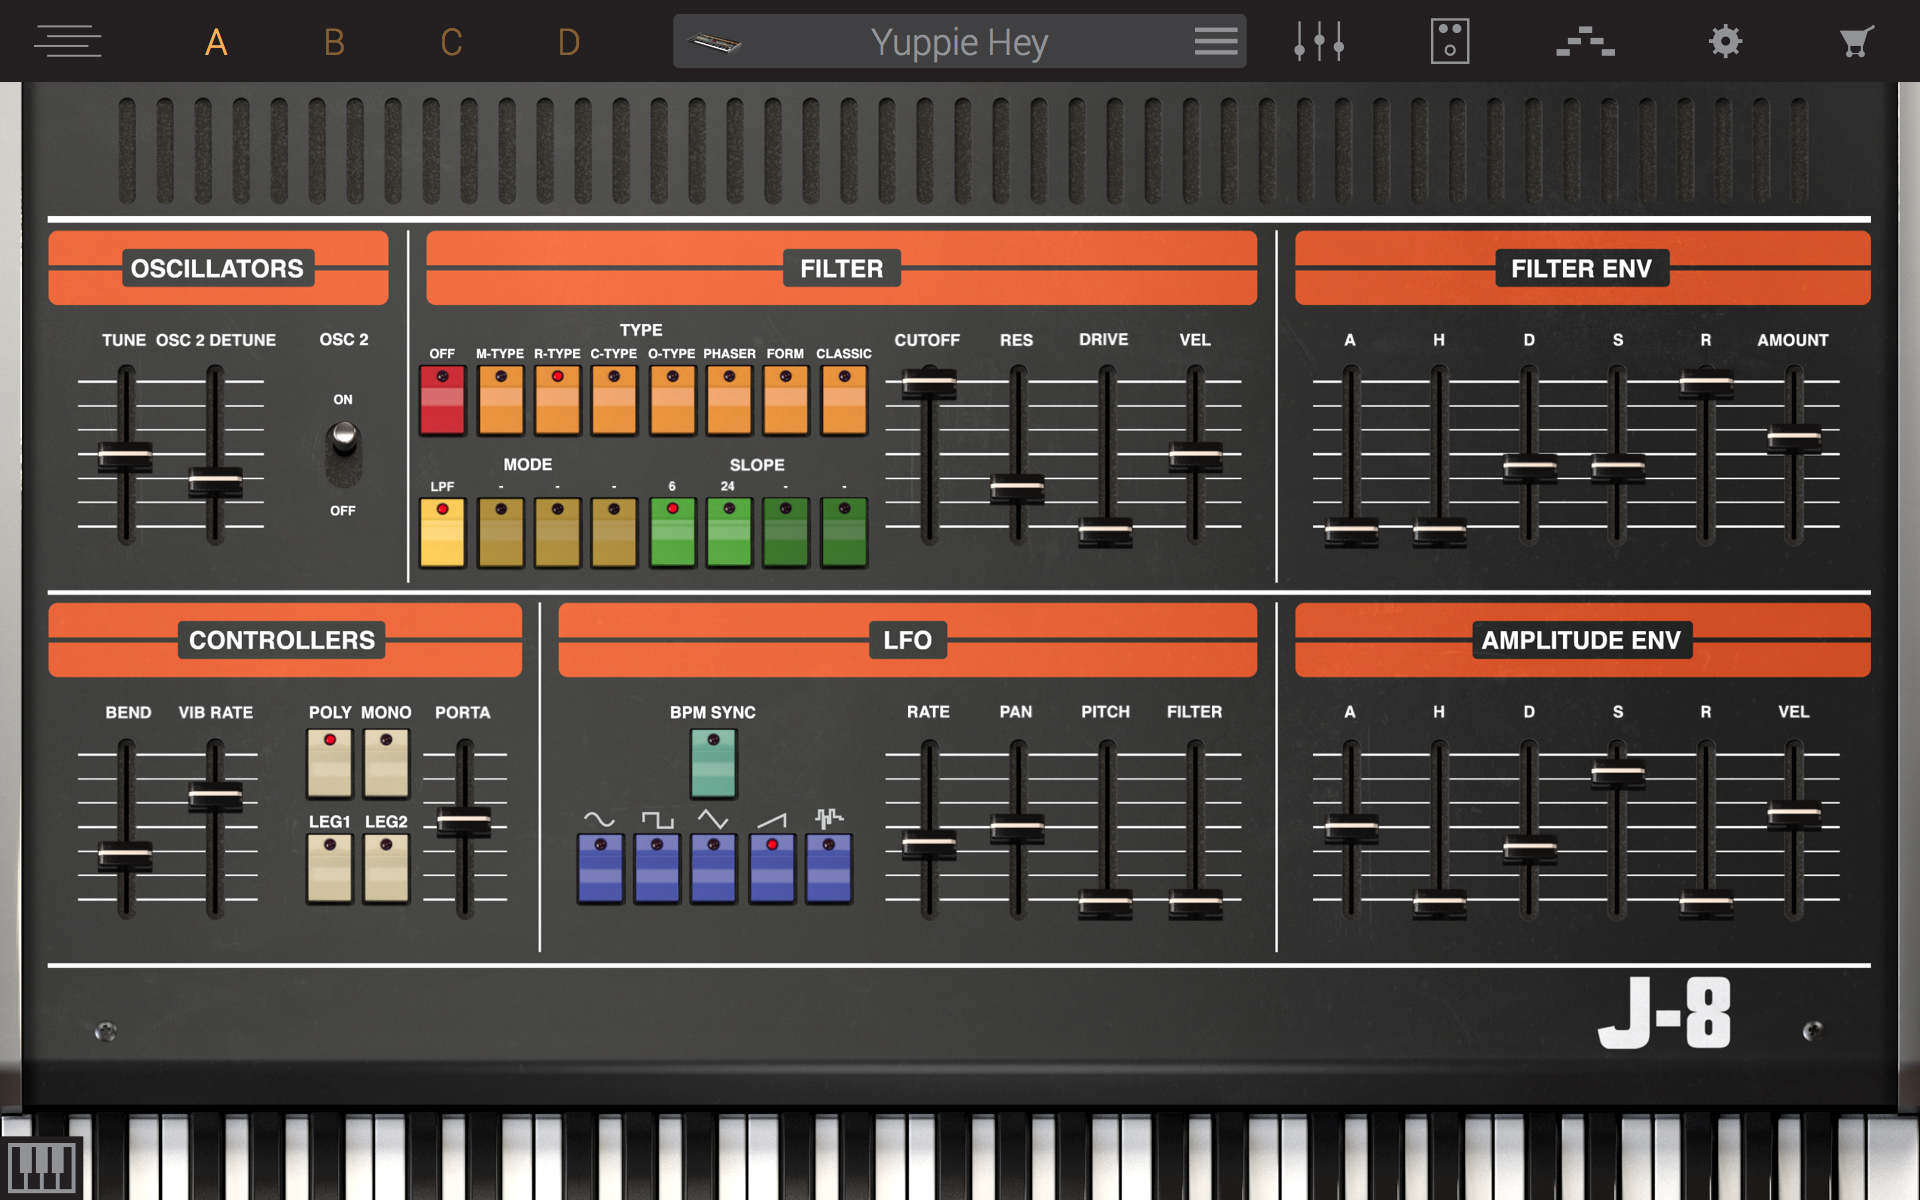Select the random noise LFO button

click(829, 868)
